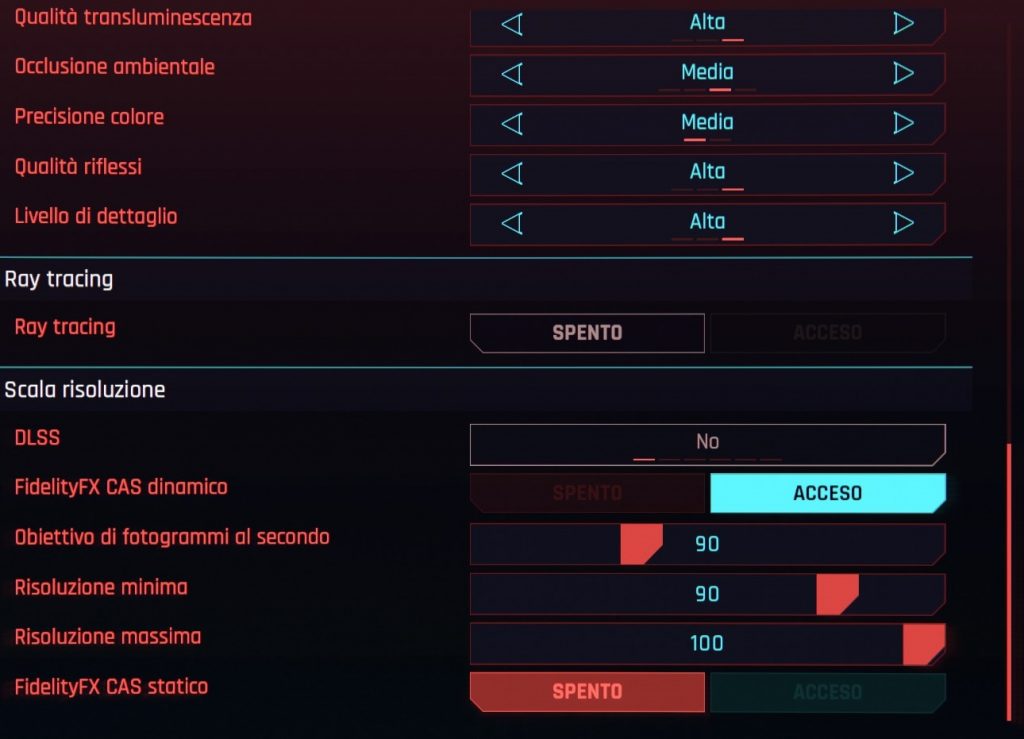This screenshot has width=1024, height=739.
Task: Click the Risoluzione minima slider handle
Action: pos(837,594)
